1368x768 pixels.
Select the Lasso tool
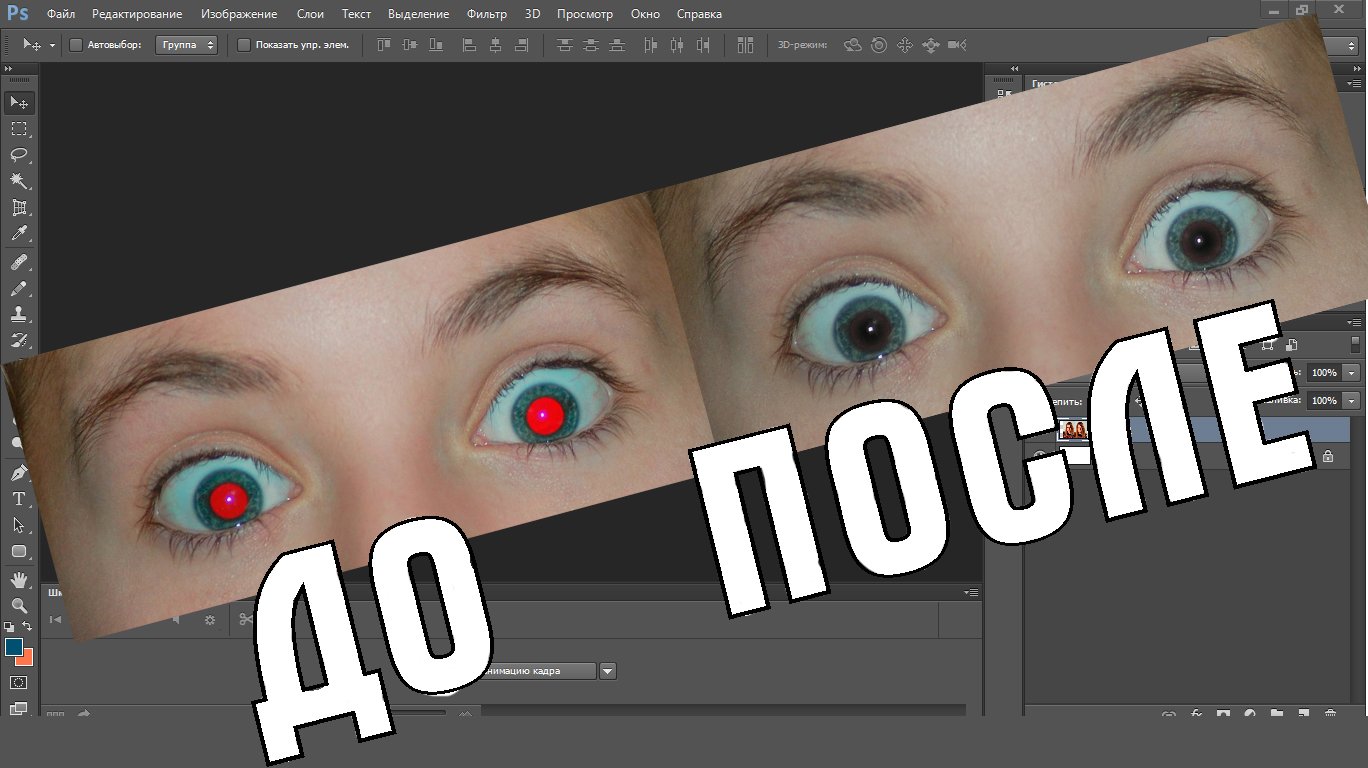click(19, 155)
